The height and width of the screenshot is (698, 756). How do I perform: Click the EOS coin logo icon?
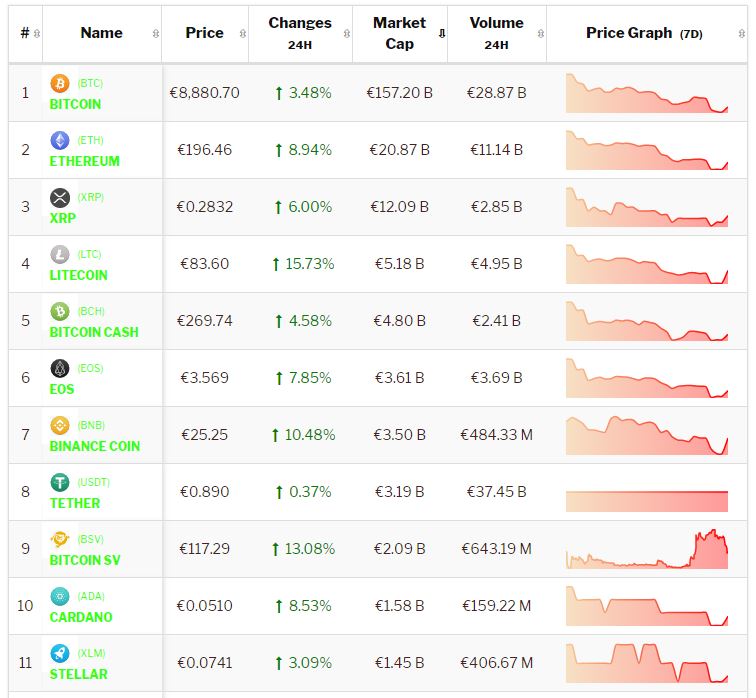(x=59, y=368)
